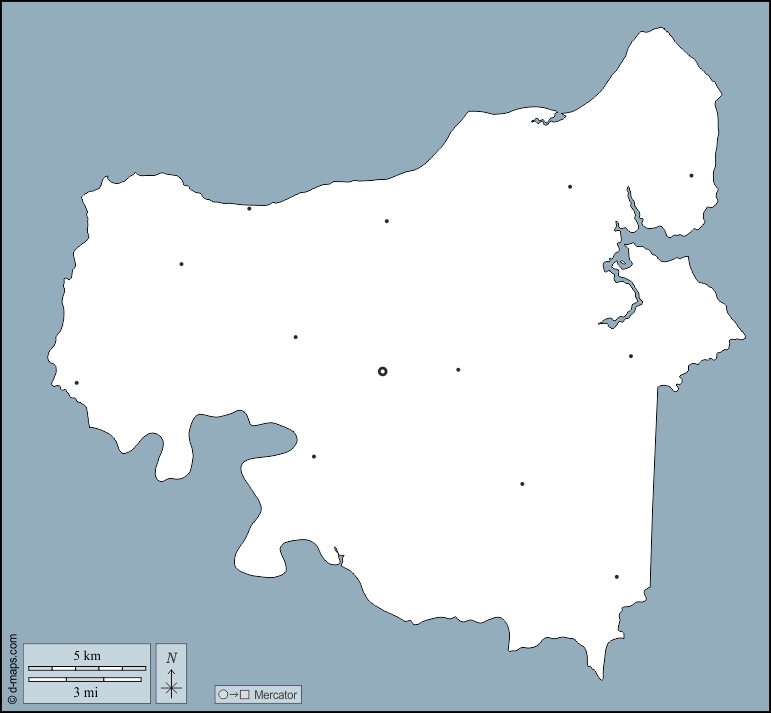Click the town dot beside the southwestern bay
The image size is (771, 713).
pyautogui.click(x=313, y=457)
